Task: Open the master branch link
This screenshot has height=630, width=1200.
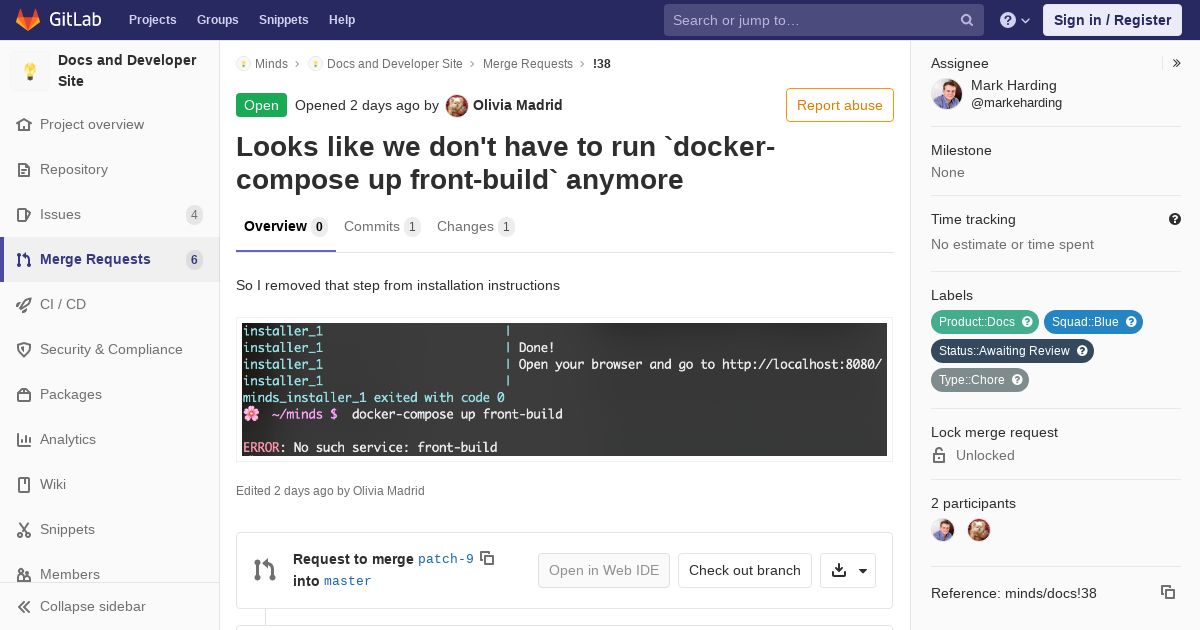Action: tap(347, 581)
